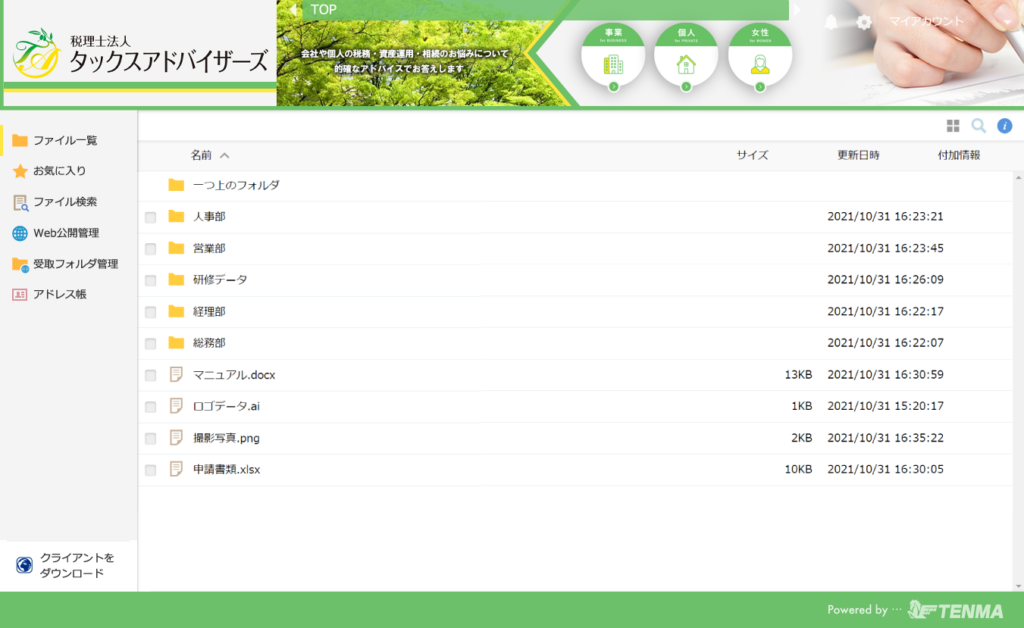The image size is (1024, 628).
Task: Click the 個人 circle banner button
Action: (x=686, y=57)
